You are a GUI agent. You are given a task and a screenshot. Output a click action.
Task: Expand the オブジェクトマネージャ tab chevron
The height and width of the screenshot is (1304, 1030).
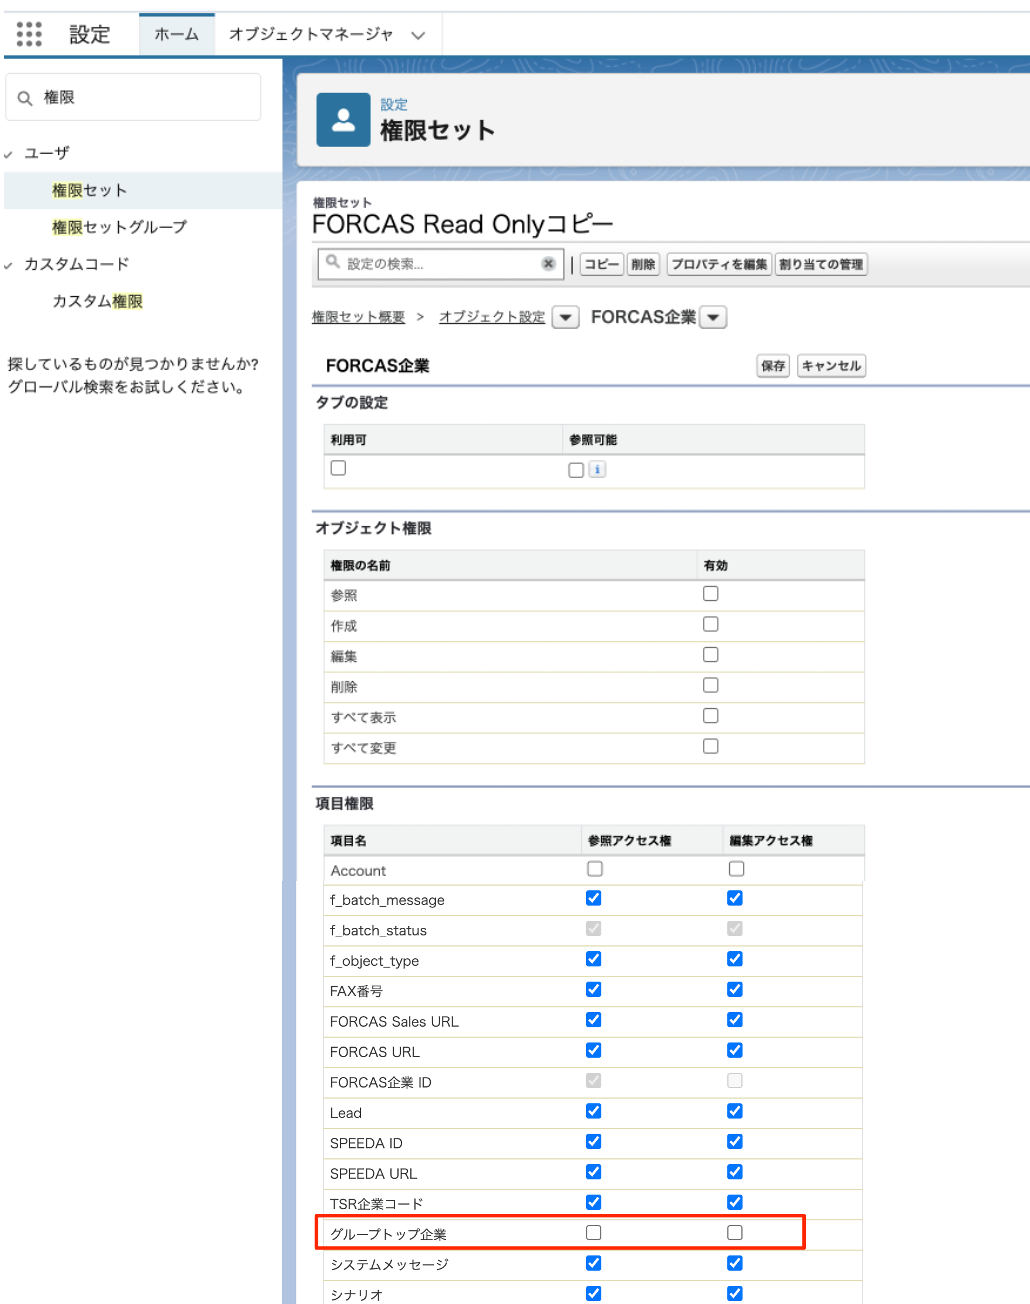(x=418, y=35)
